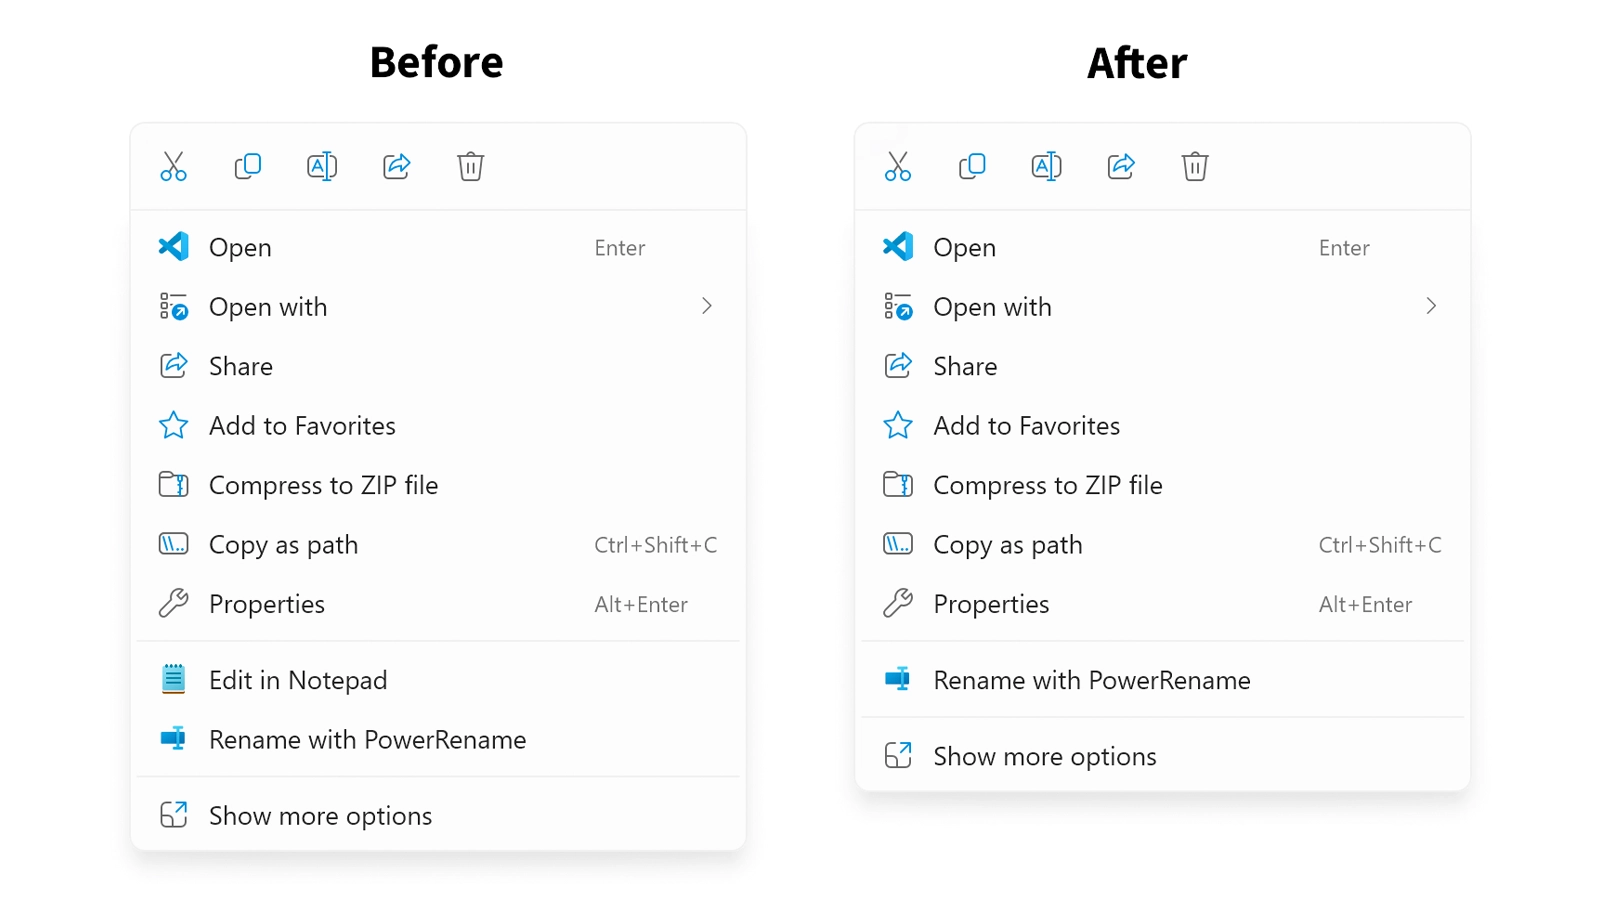
Task: Click the Copy icon in Before menu
Action: point(247,166)
